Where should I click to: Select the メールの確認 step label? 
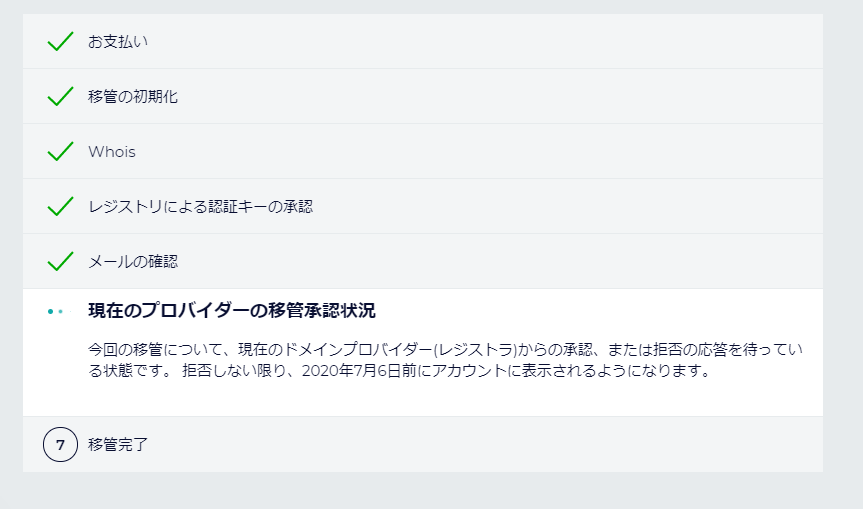pyautogui.click(x=133, y=261)
